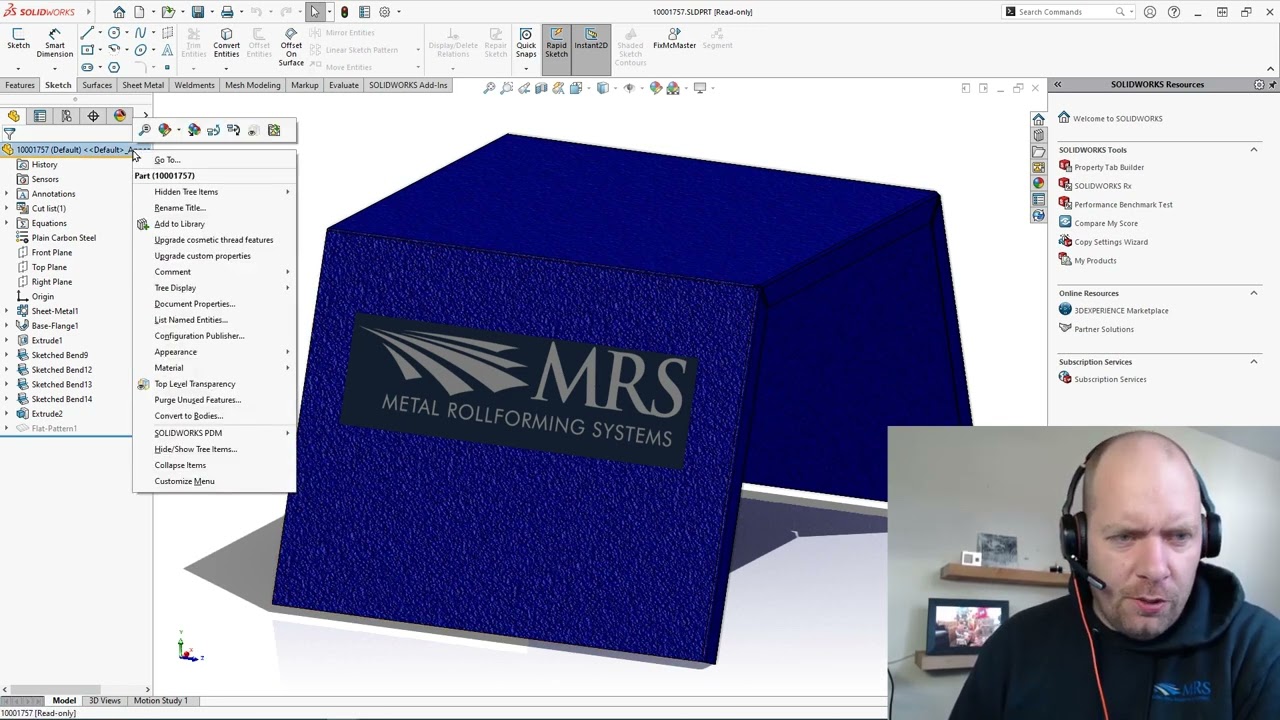Image resolution: width=1280 pixels, height=720 pixels.
Task: Switch to the Sheet Metal tab
Action: tap(143, 85)
